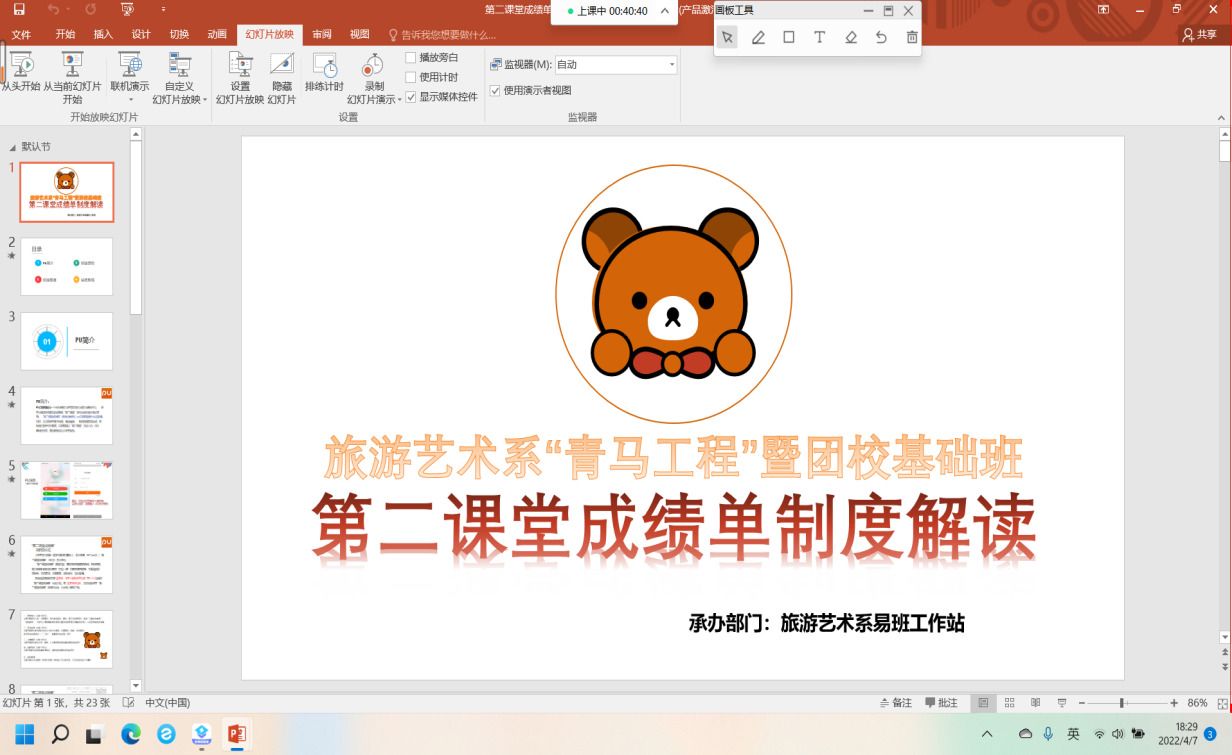This screenshot has width=1232, height=755.
Task: Fit slide to current window
Action: click(x=1223, y=703)
